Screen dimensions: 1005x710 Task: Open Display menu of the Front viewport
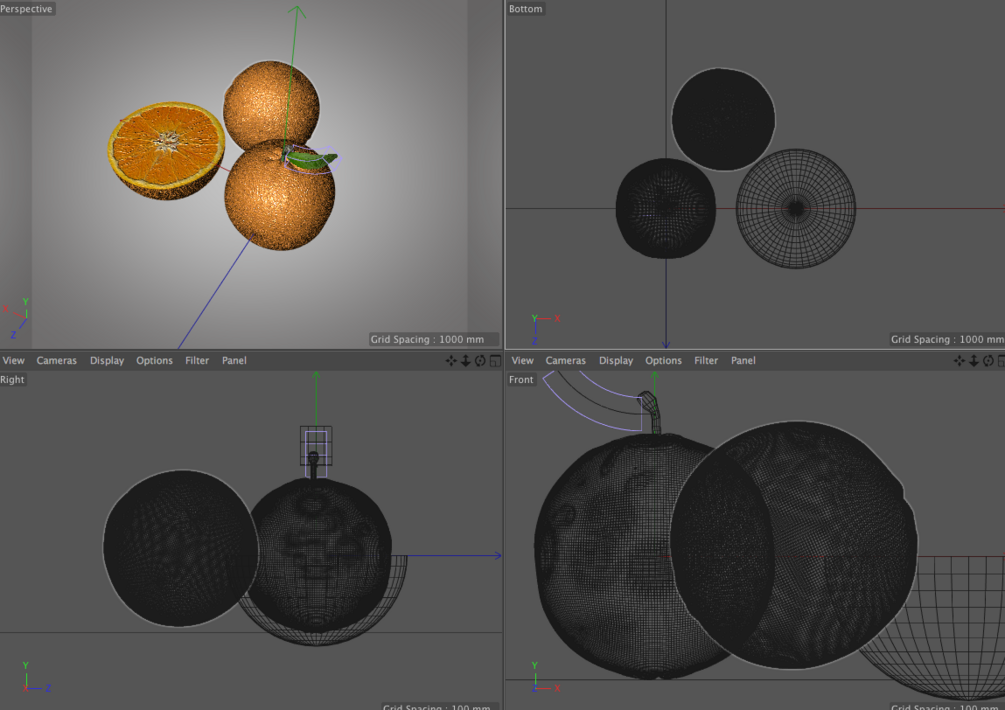coord(616,361)
